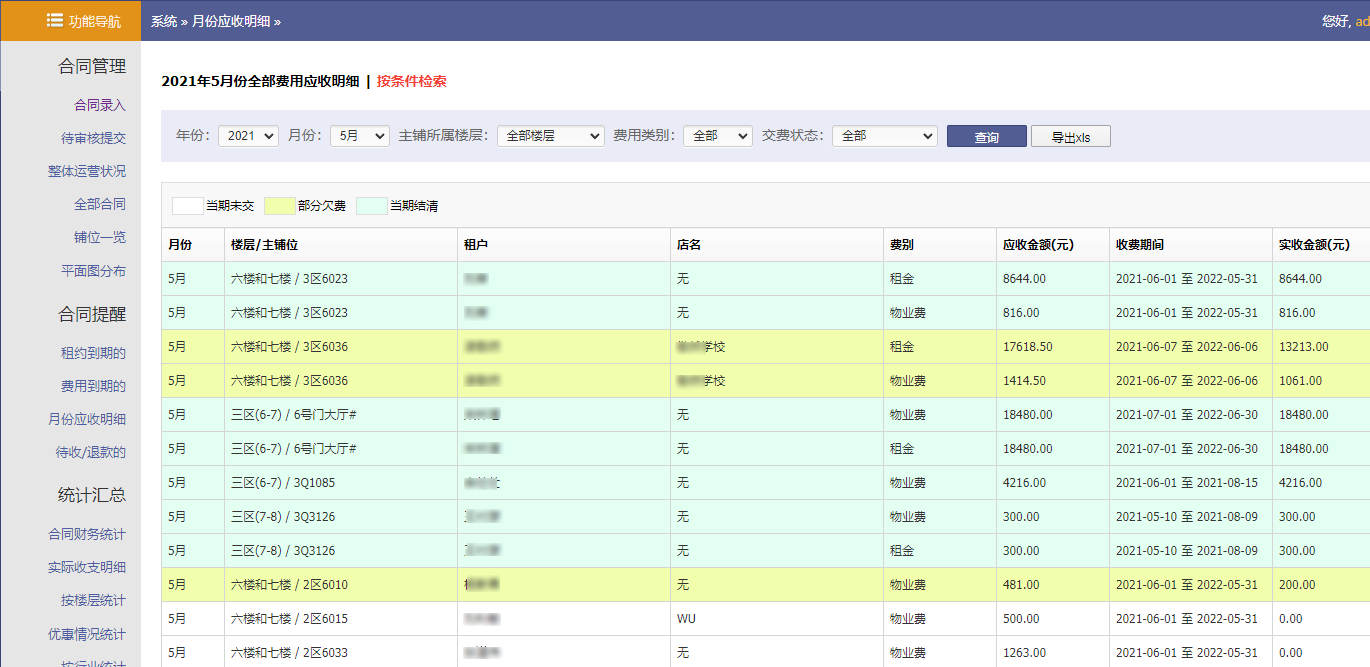Screen dimensions: 1370x667
Task: Click the yellow 部分欠费 legend swatch
Action: tap(279, 206)
